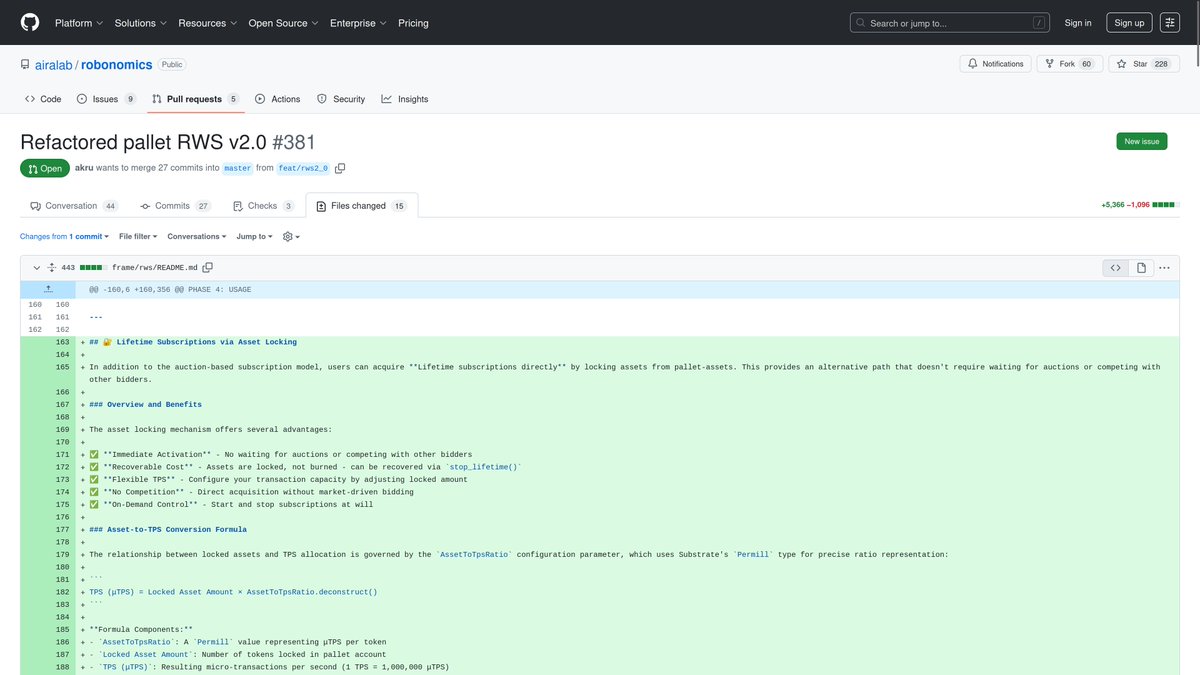
Task: Switch to the Security tab
Action: [x=341, y=99]
